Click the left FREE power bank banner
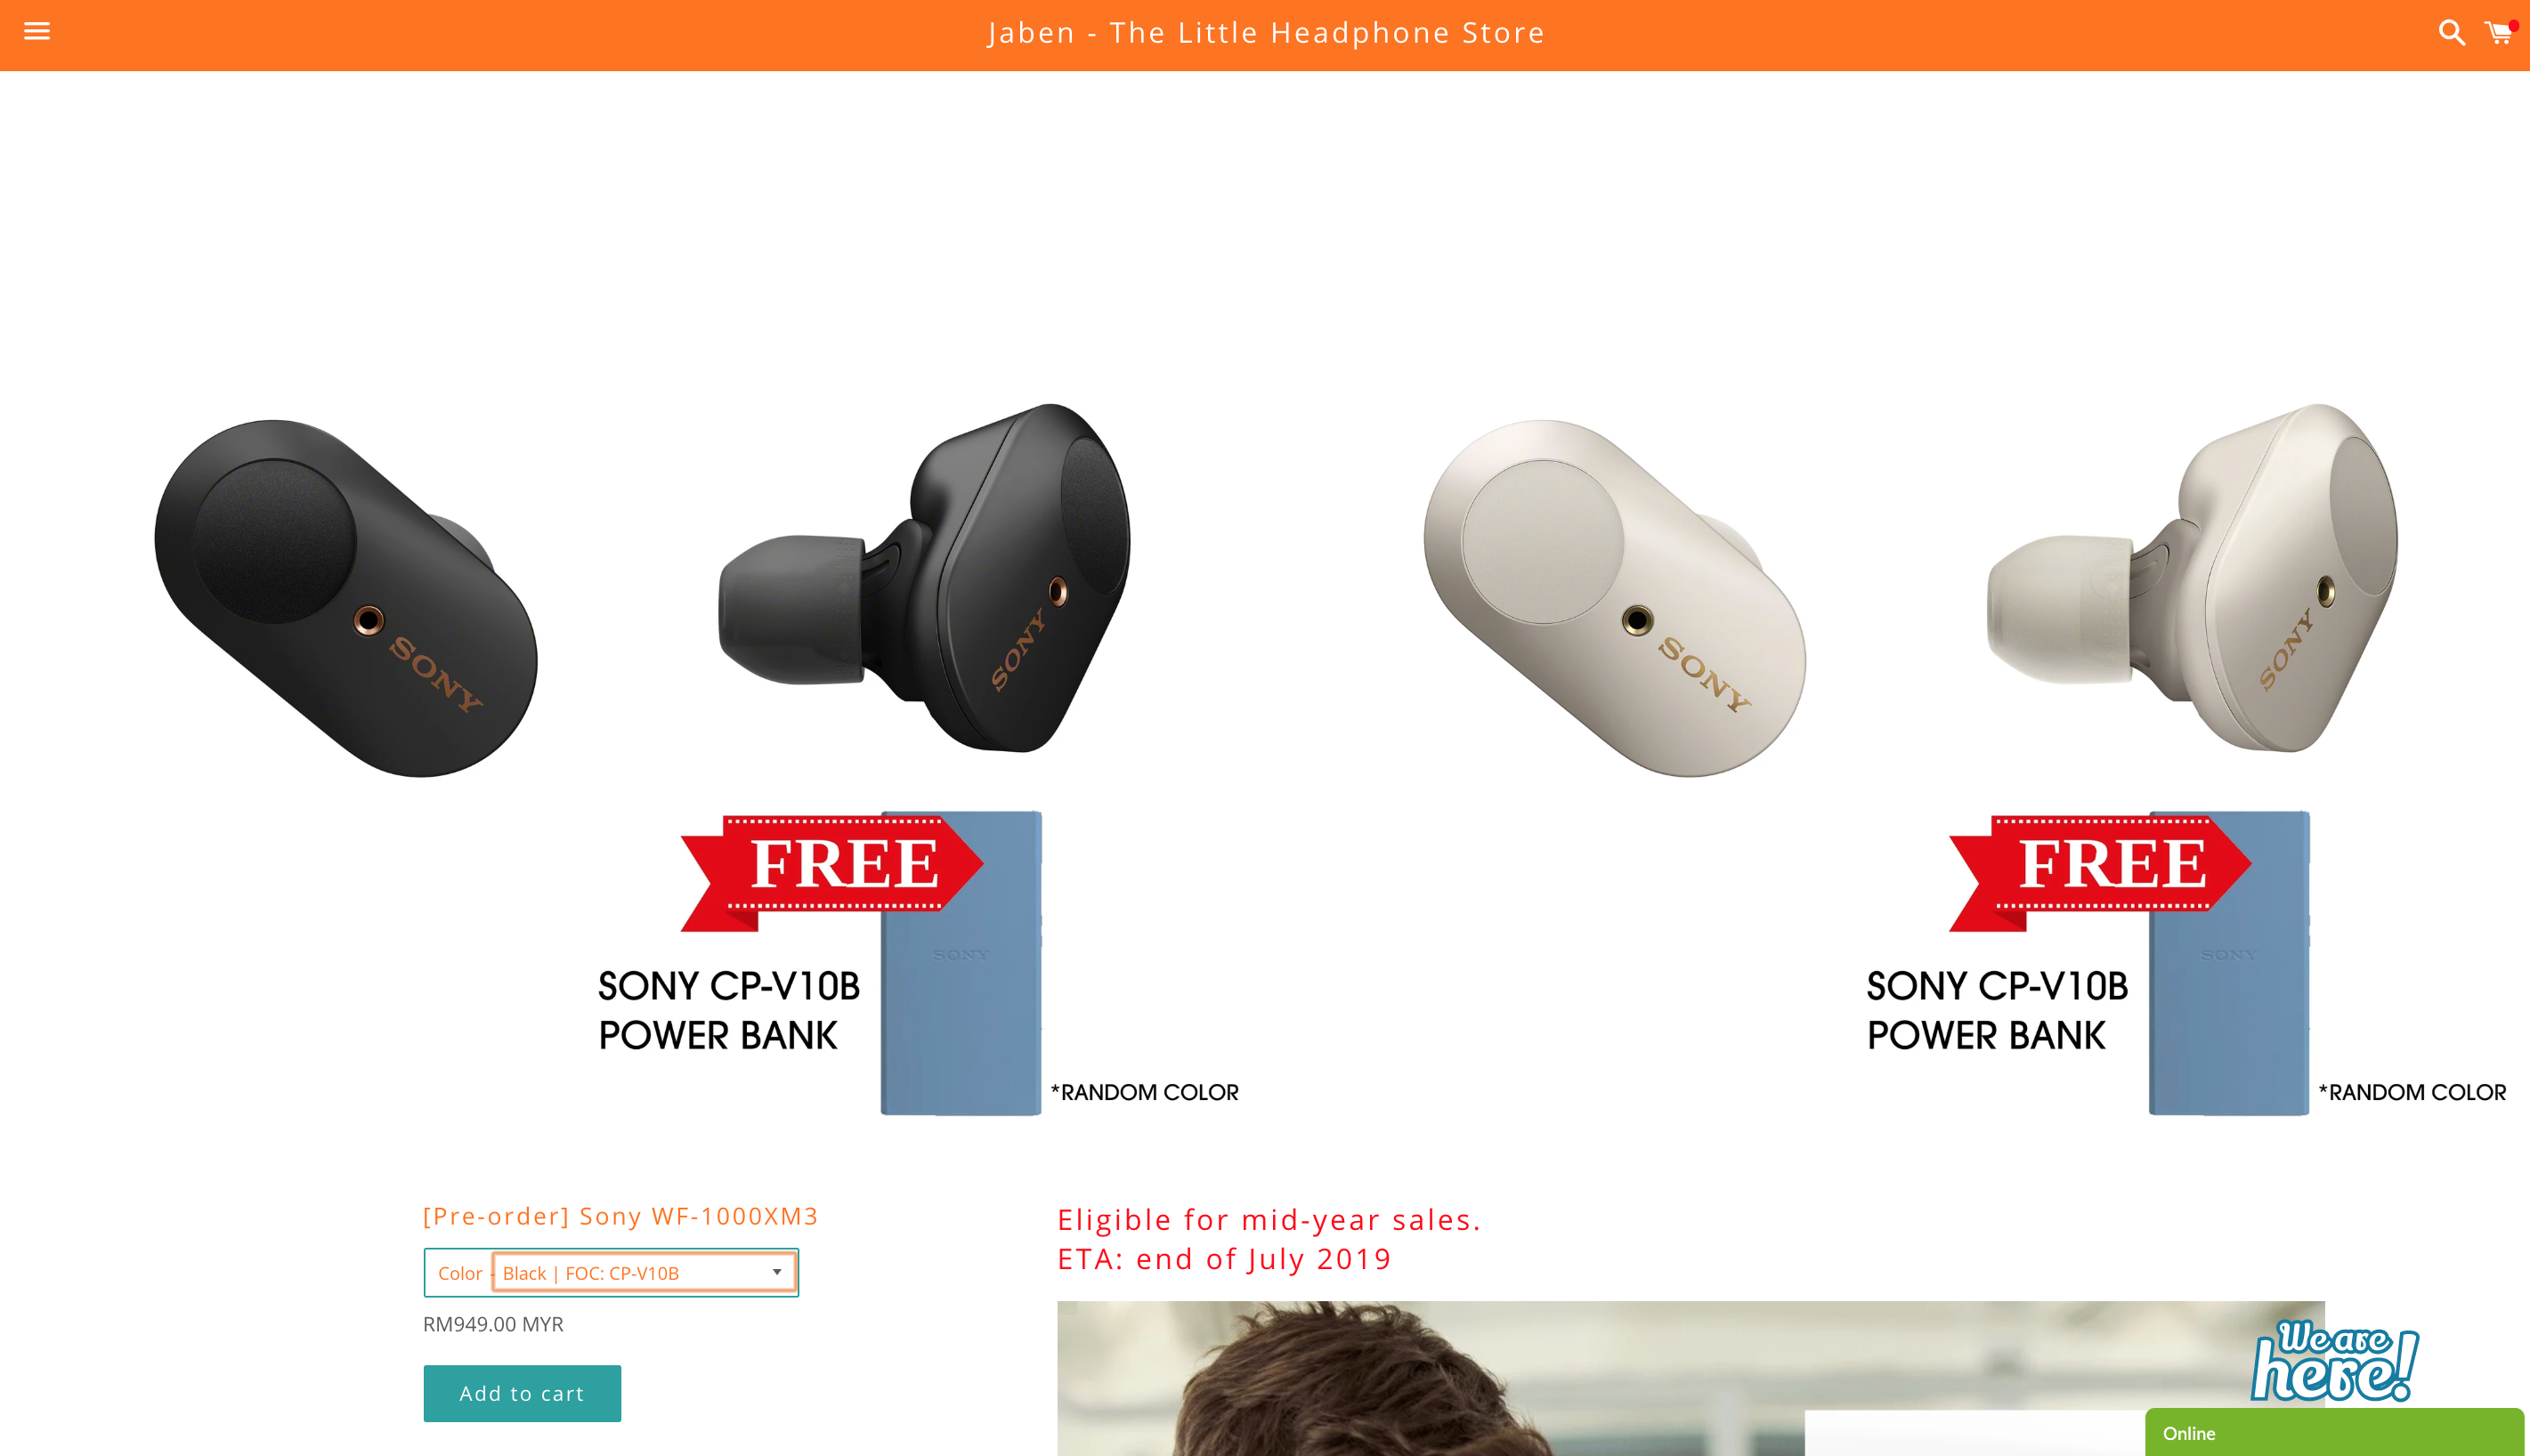The image size is (2530, 1456). click(x=831, y=872)
